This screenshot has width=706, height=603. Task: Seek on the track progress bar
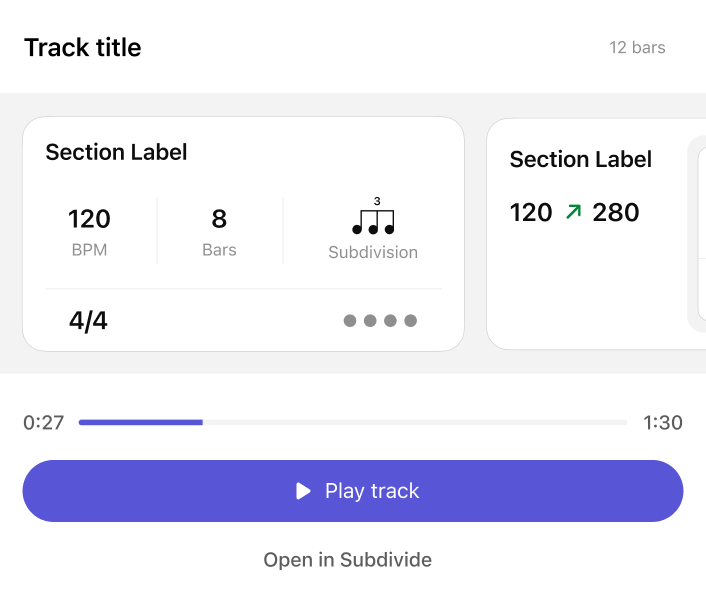point(352,423)
